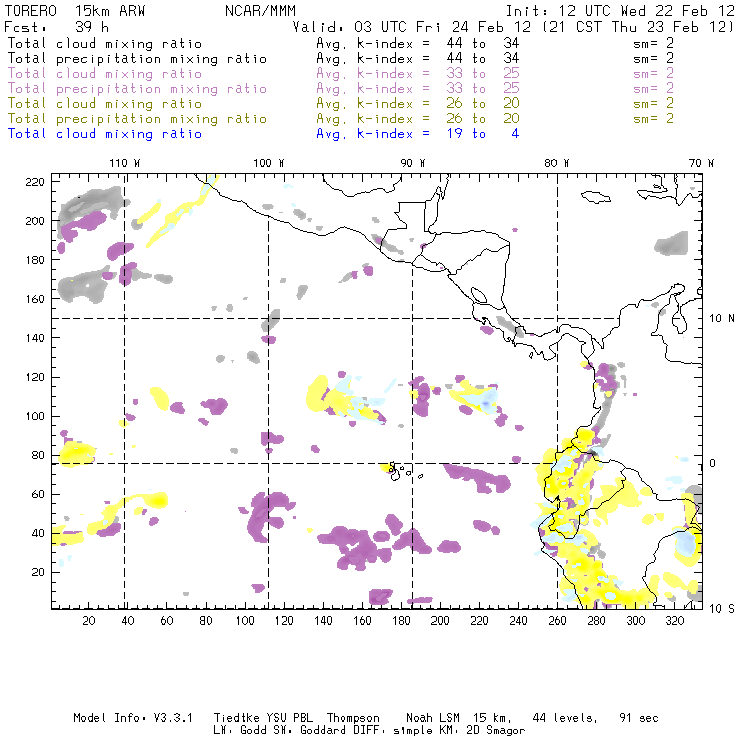This screenshot has height=740, width=740.
Task: Select the 90 W longitude label above map
Action: (413, 163)
